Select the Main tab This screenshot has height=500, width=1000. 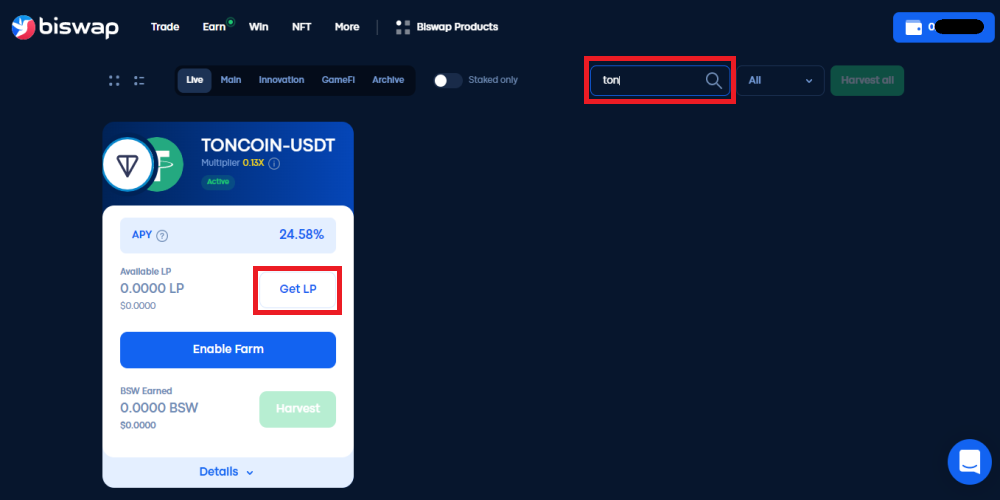(x=231, y=80)
